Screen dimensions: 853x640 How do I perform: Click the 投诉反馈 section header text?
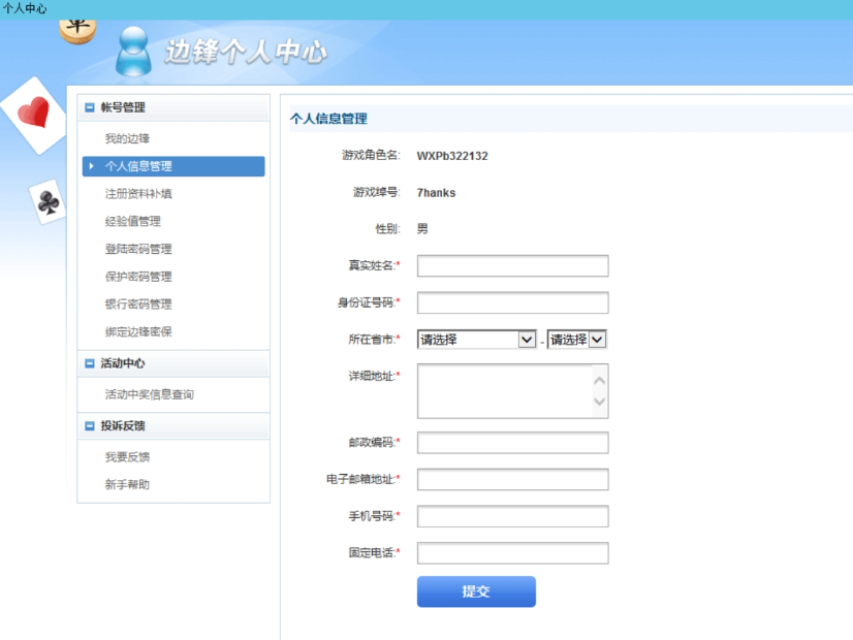coord(123,426)
